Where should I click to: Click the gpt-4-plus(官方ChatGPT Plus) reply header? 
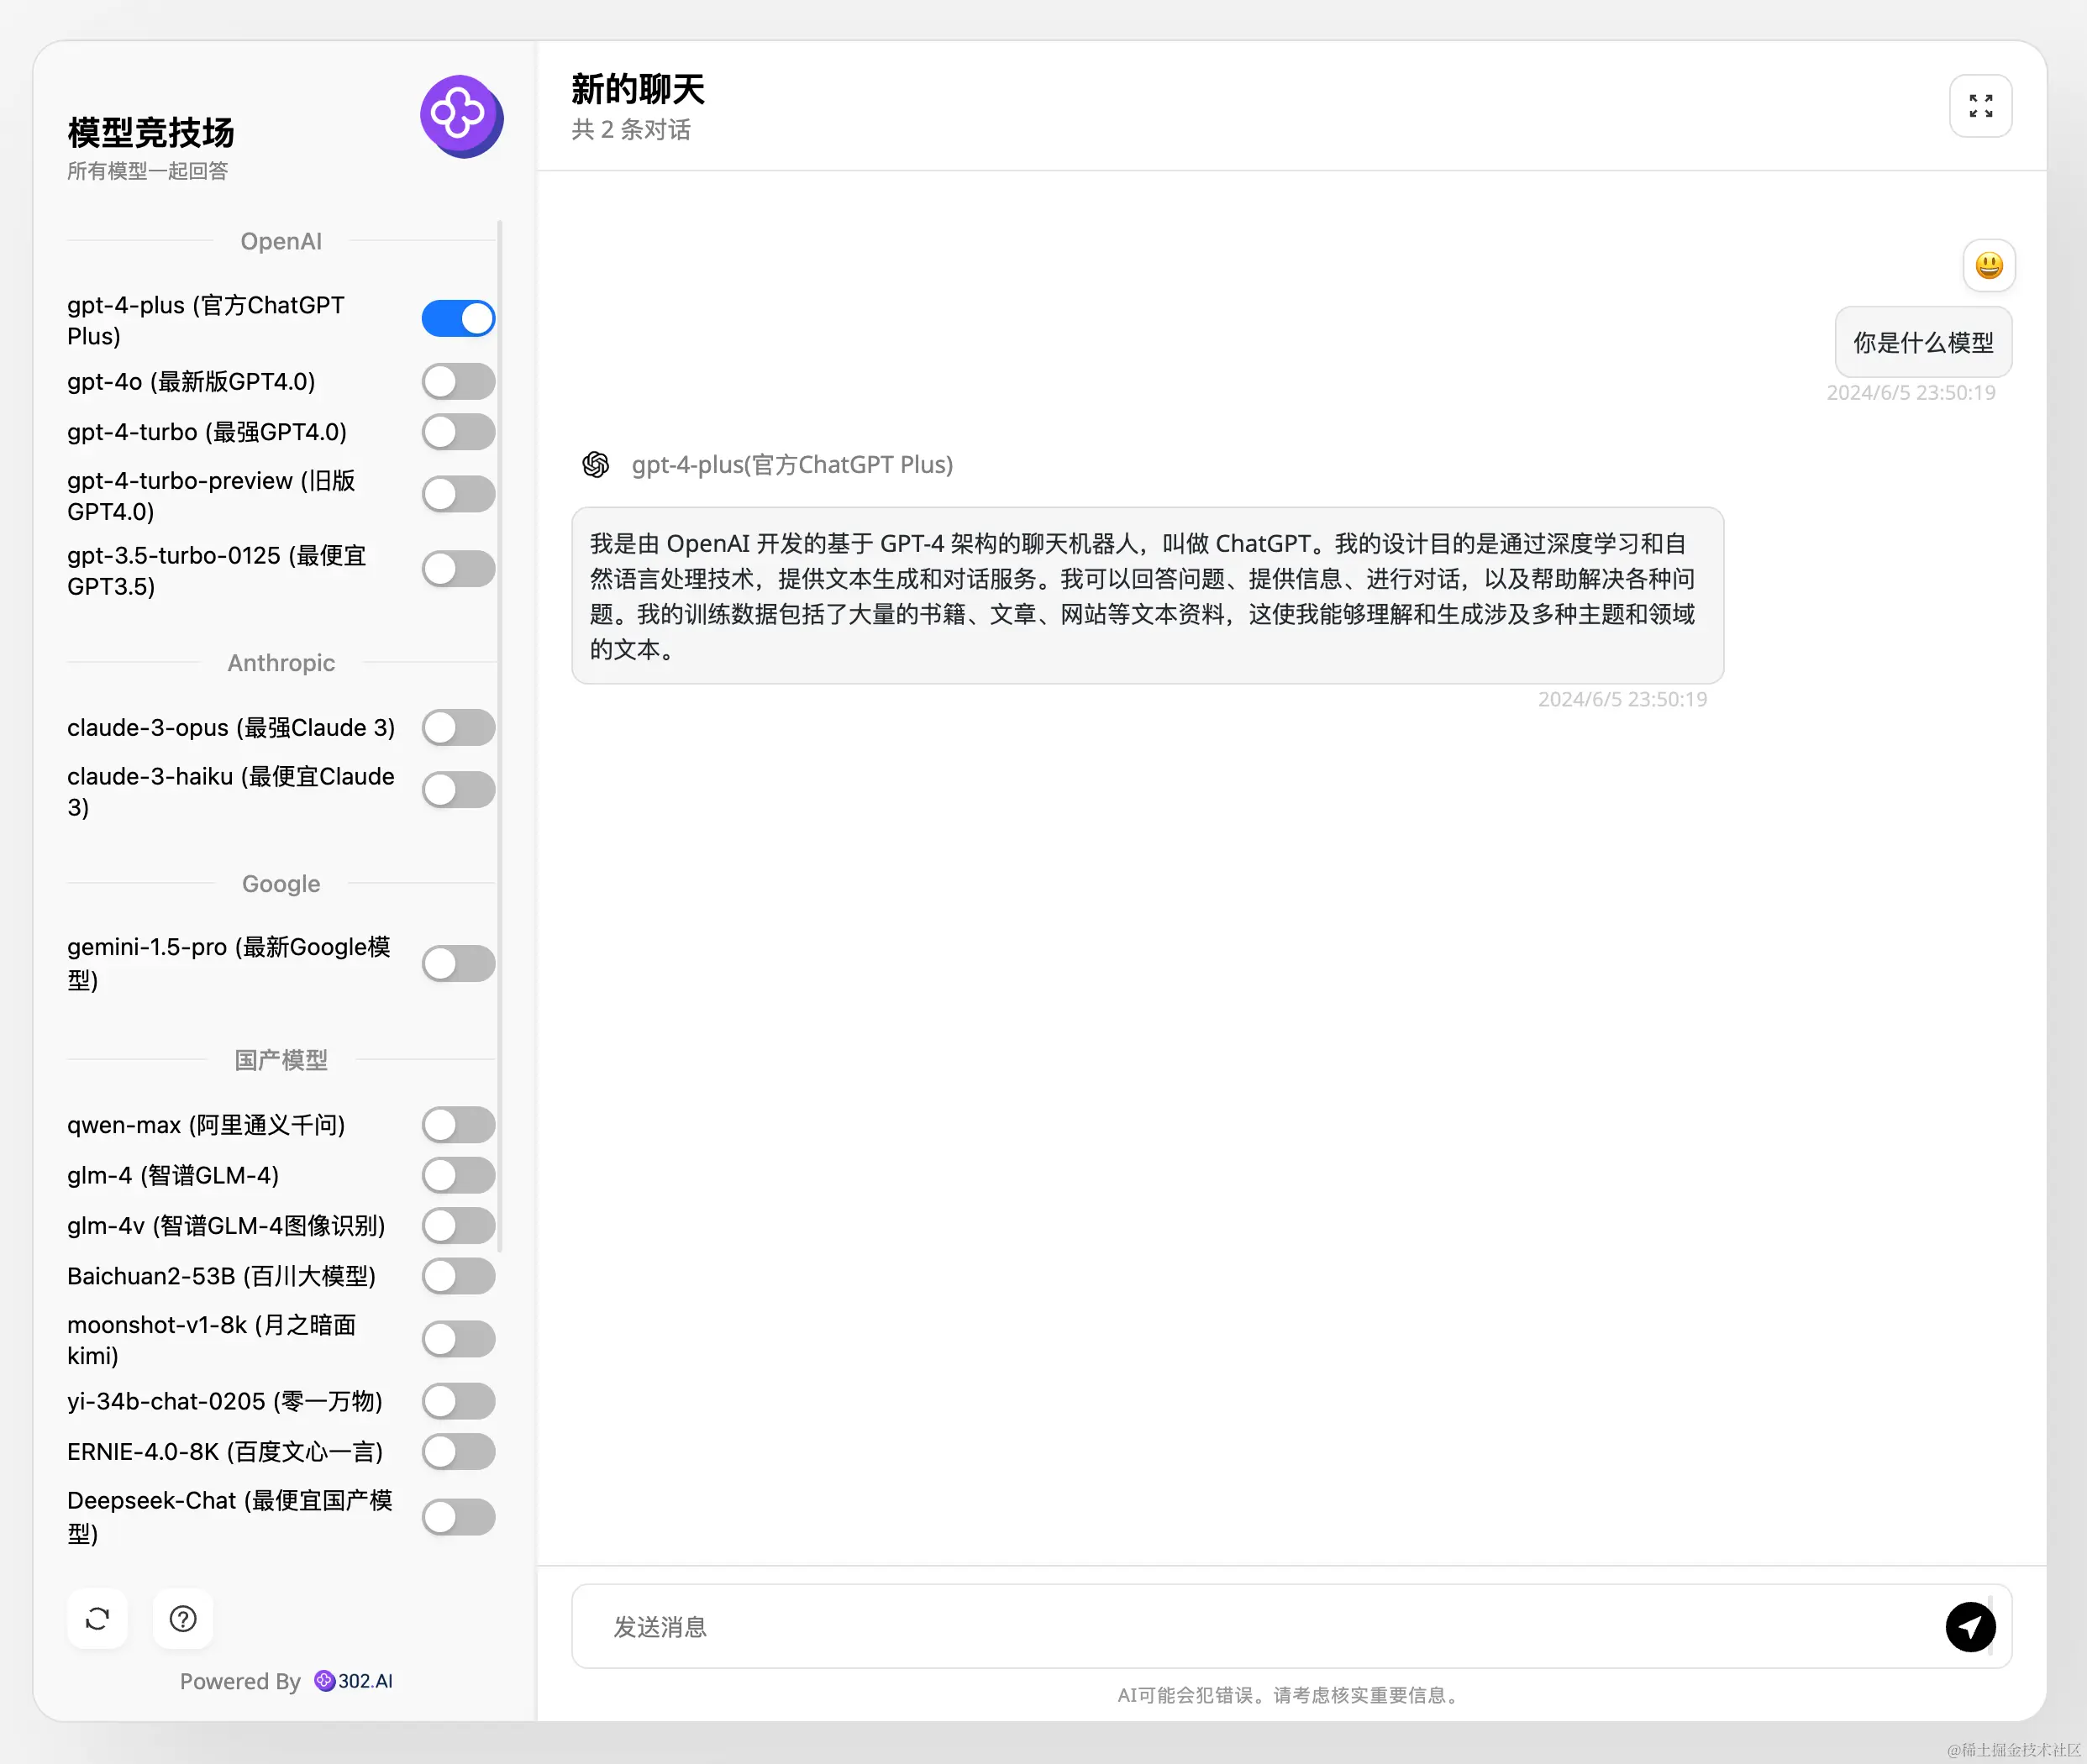(792, 465)
